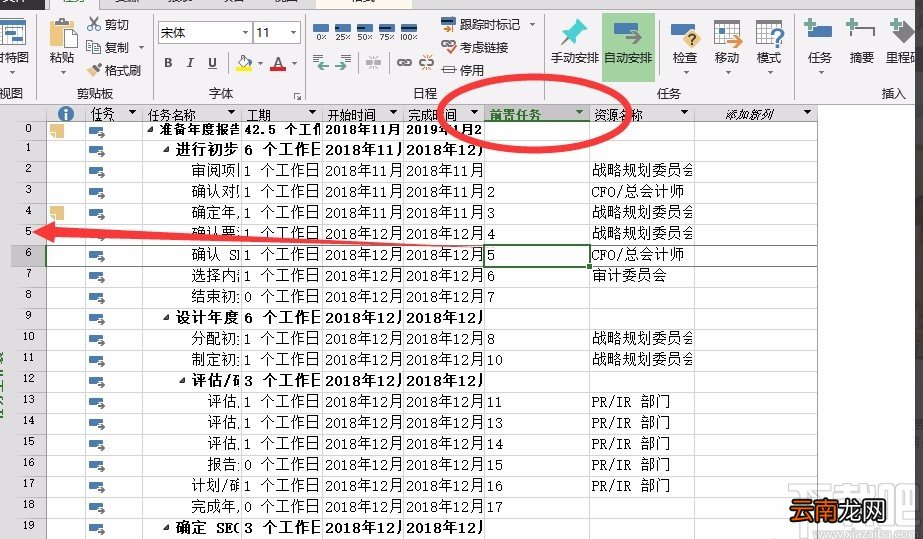Open the note icon in row 0
This screenshot has width=923, height=539.
click(x=57, y=131)
